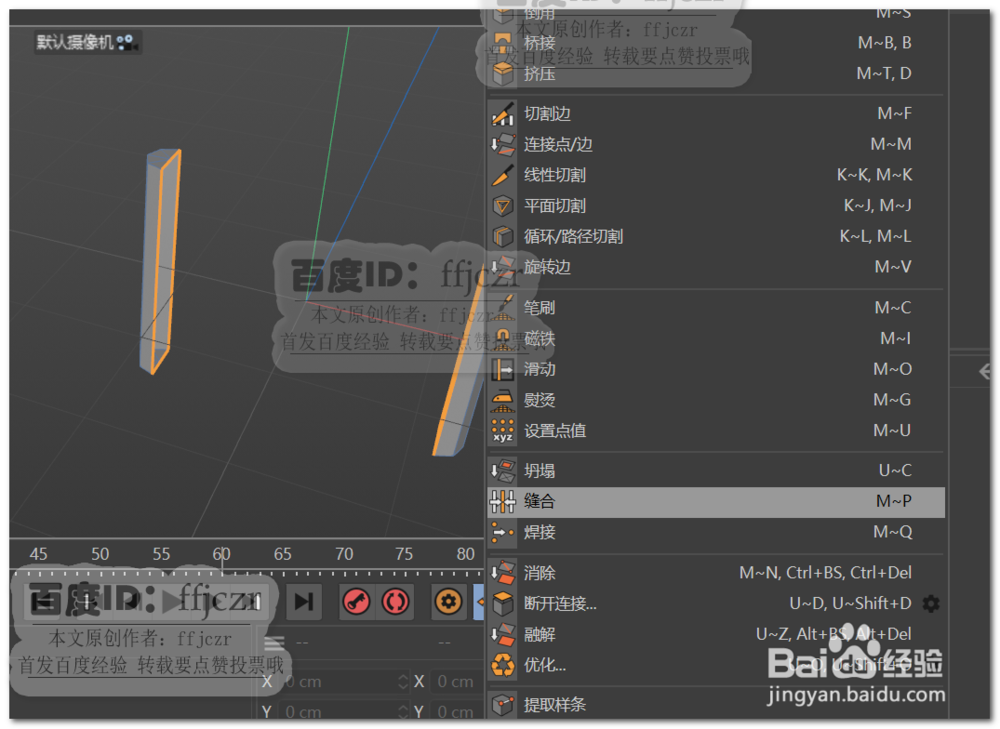Expand the collapsed panel arrow on right edge
The width and height of the screenshot is (1000, 729).
[x=985, y=371]
